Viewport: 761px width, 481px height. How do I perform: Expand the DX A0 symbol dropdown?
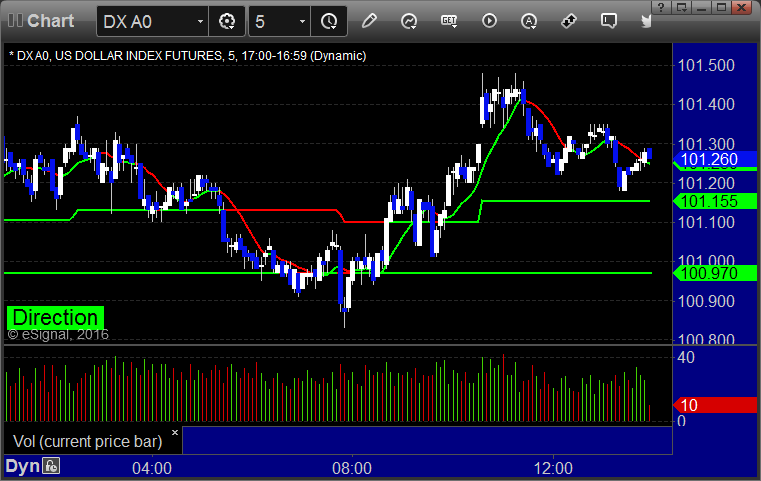[x=200, y=21]
